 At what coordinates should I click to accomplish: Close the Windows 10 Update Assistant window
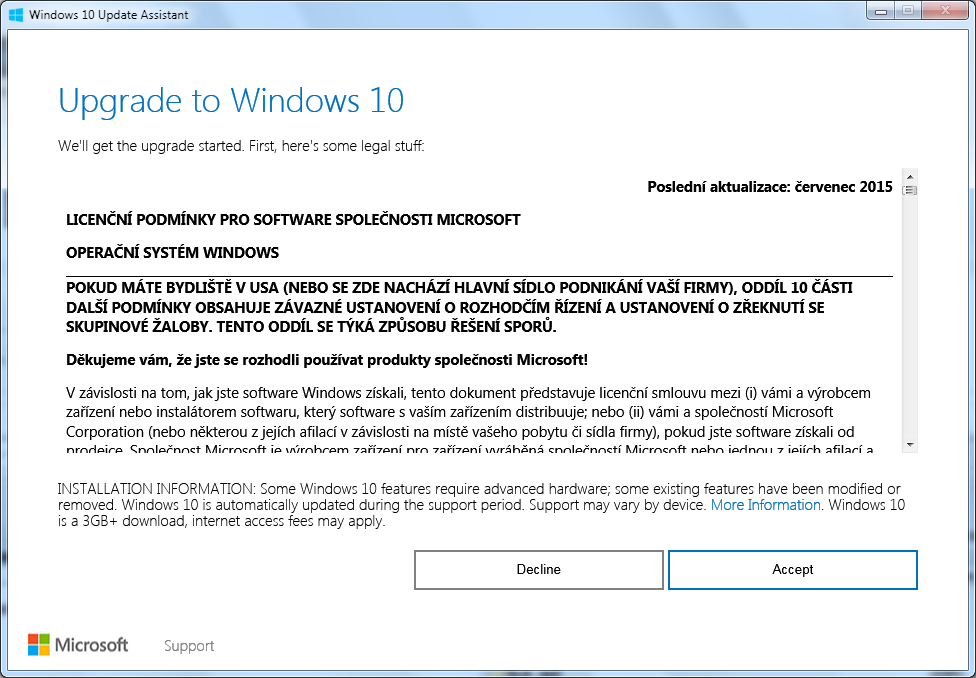click(x=943, y=11)
